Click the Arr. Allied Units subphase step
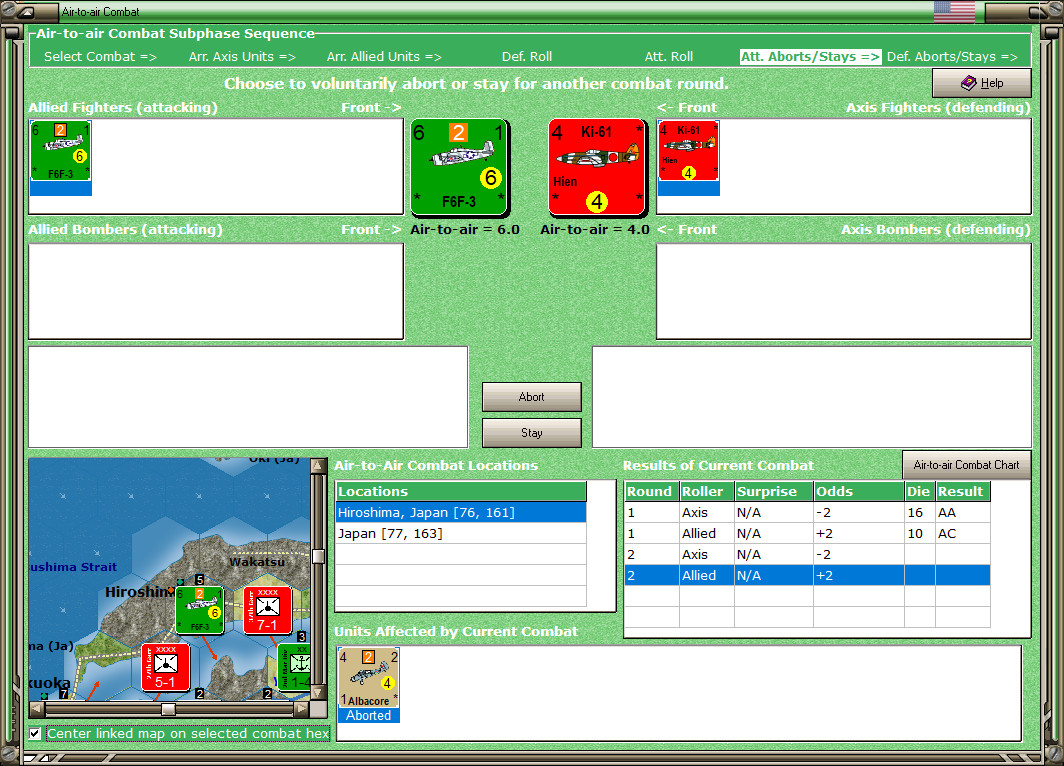This screenshot has width=1064, height=766. pos(384,57)
